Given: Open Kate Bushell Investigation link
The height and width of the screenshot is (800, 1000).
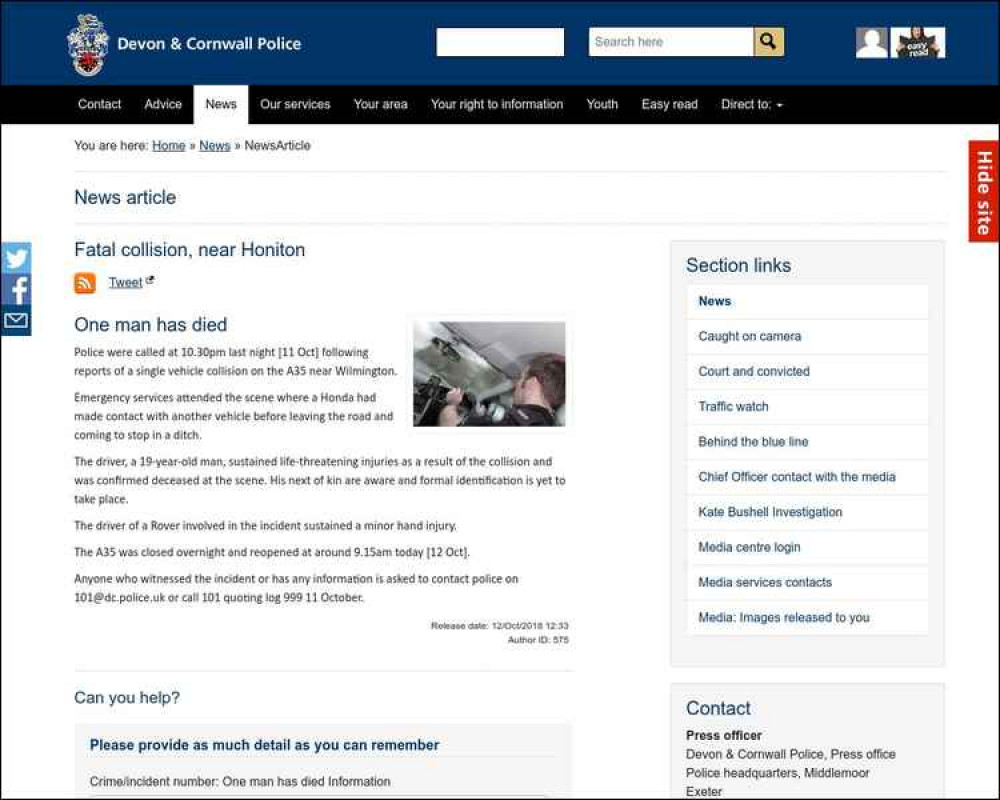Looking at the screenshot, I should tap(807, 512).
